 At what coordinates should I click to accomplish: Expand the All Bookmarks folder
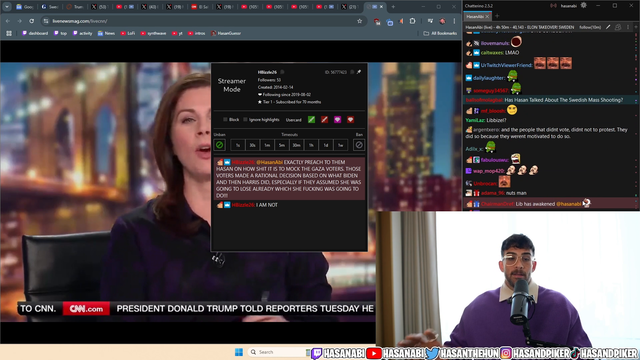click(440, 33)
